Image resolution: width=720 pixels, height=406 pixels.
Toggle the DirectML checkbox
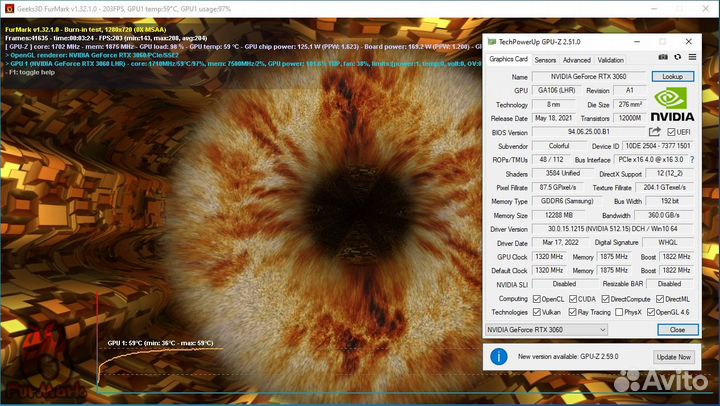660,299
